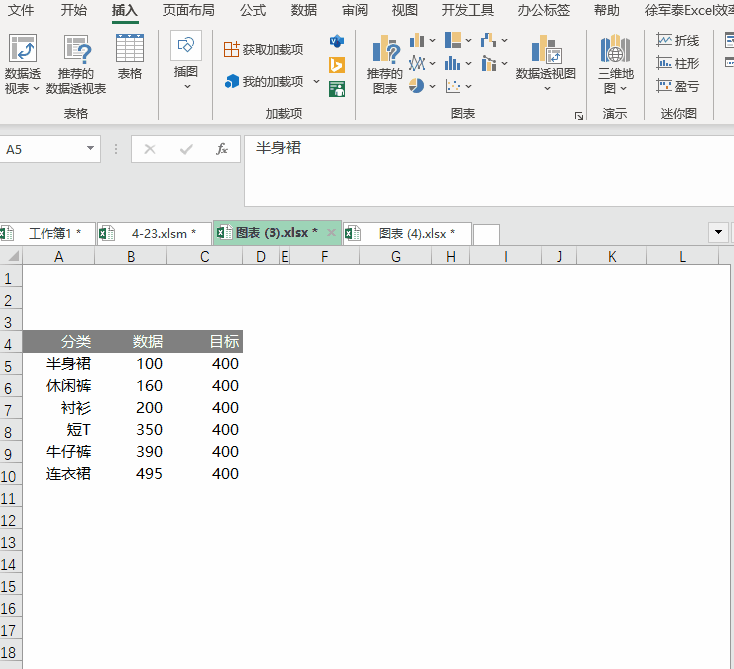Select cell with value 350

pyautogui.click(x=131, y=430)
